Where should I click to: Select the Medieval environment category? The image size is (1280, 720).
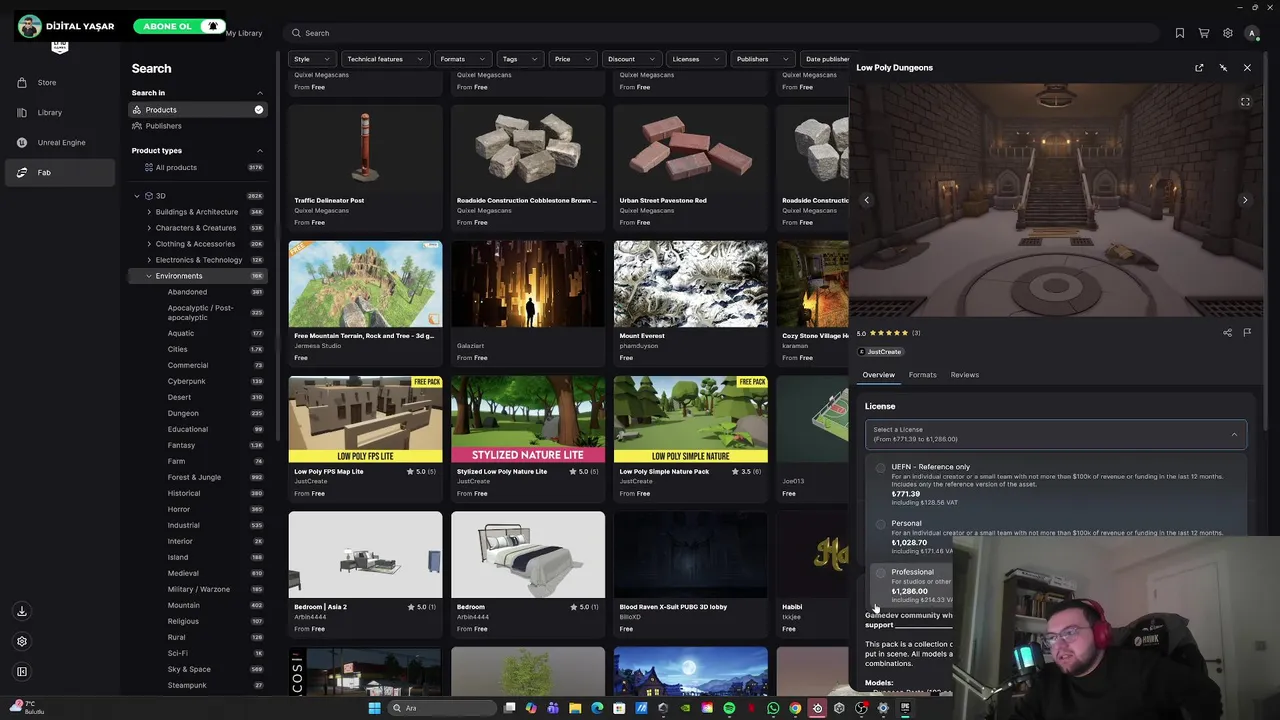tap(183, 573)
